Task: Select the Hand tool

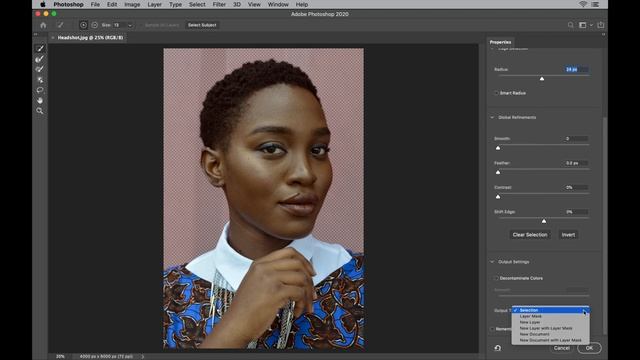Action: [40, 100]
